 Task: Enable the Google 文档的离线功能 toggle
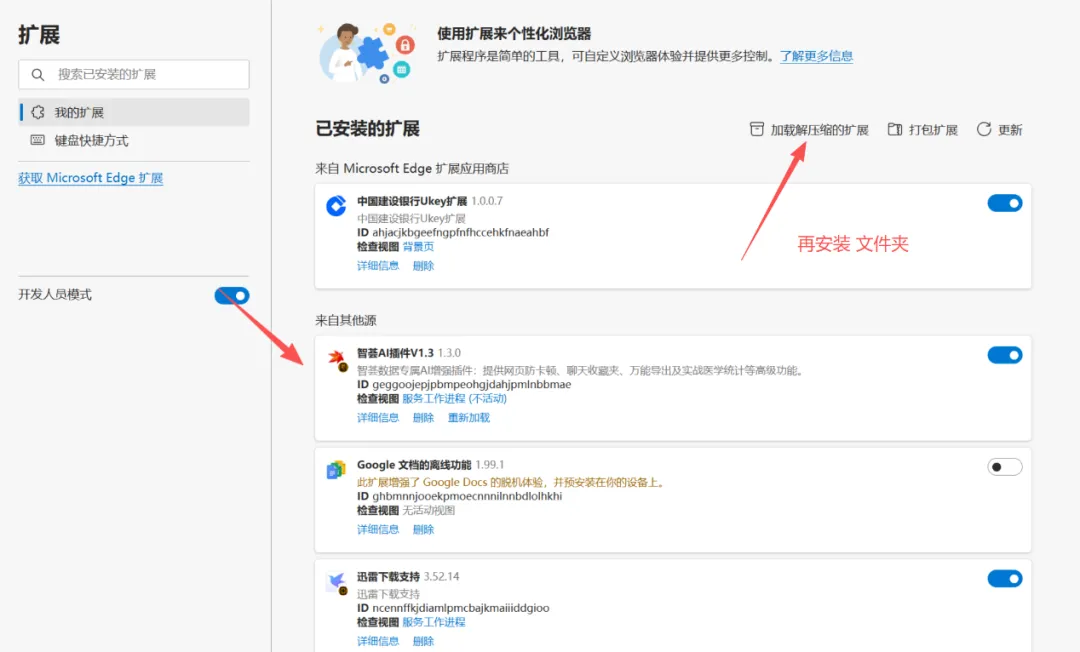(1005, 467)
